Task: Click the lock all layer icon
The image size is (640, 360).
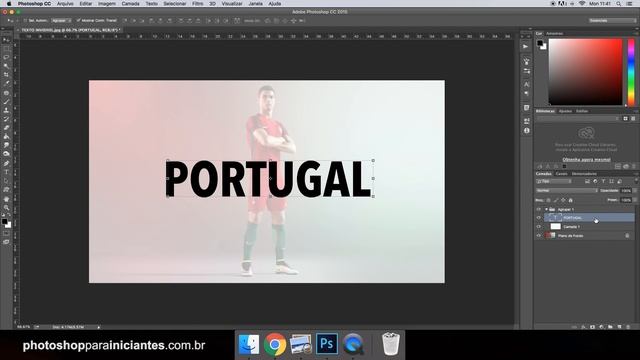Action: pos(571,200)
